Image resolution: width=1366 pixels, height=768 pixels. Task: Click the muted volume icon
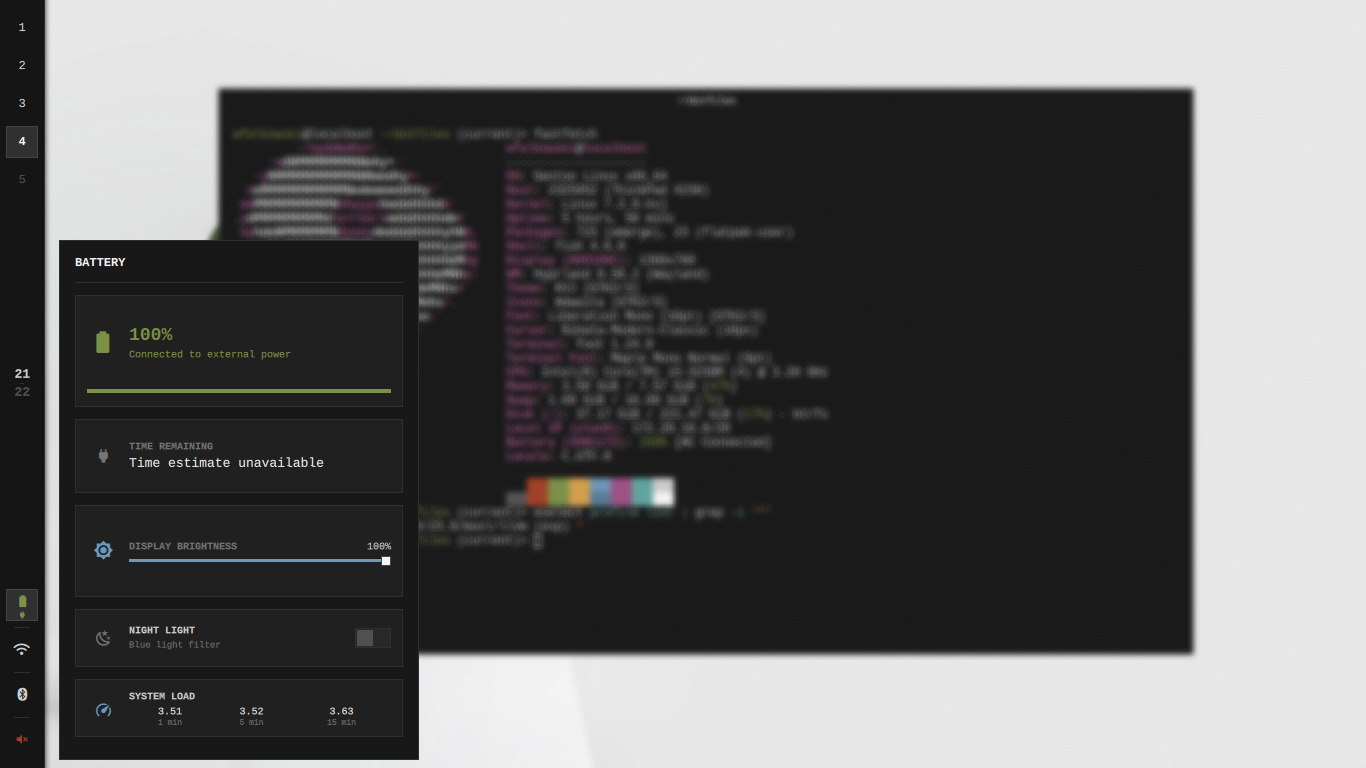click(x=22, y=739)
